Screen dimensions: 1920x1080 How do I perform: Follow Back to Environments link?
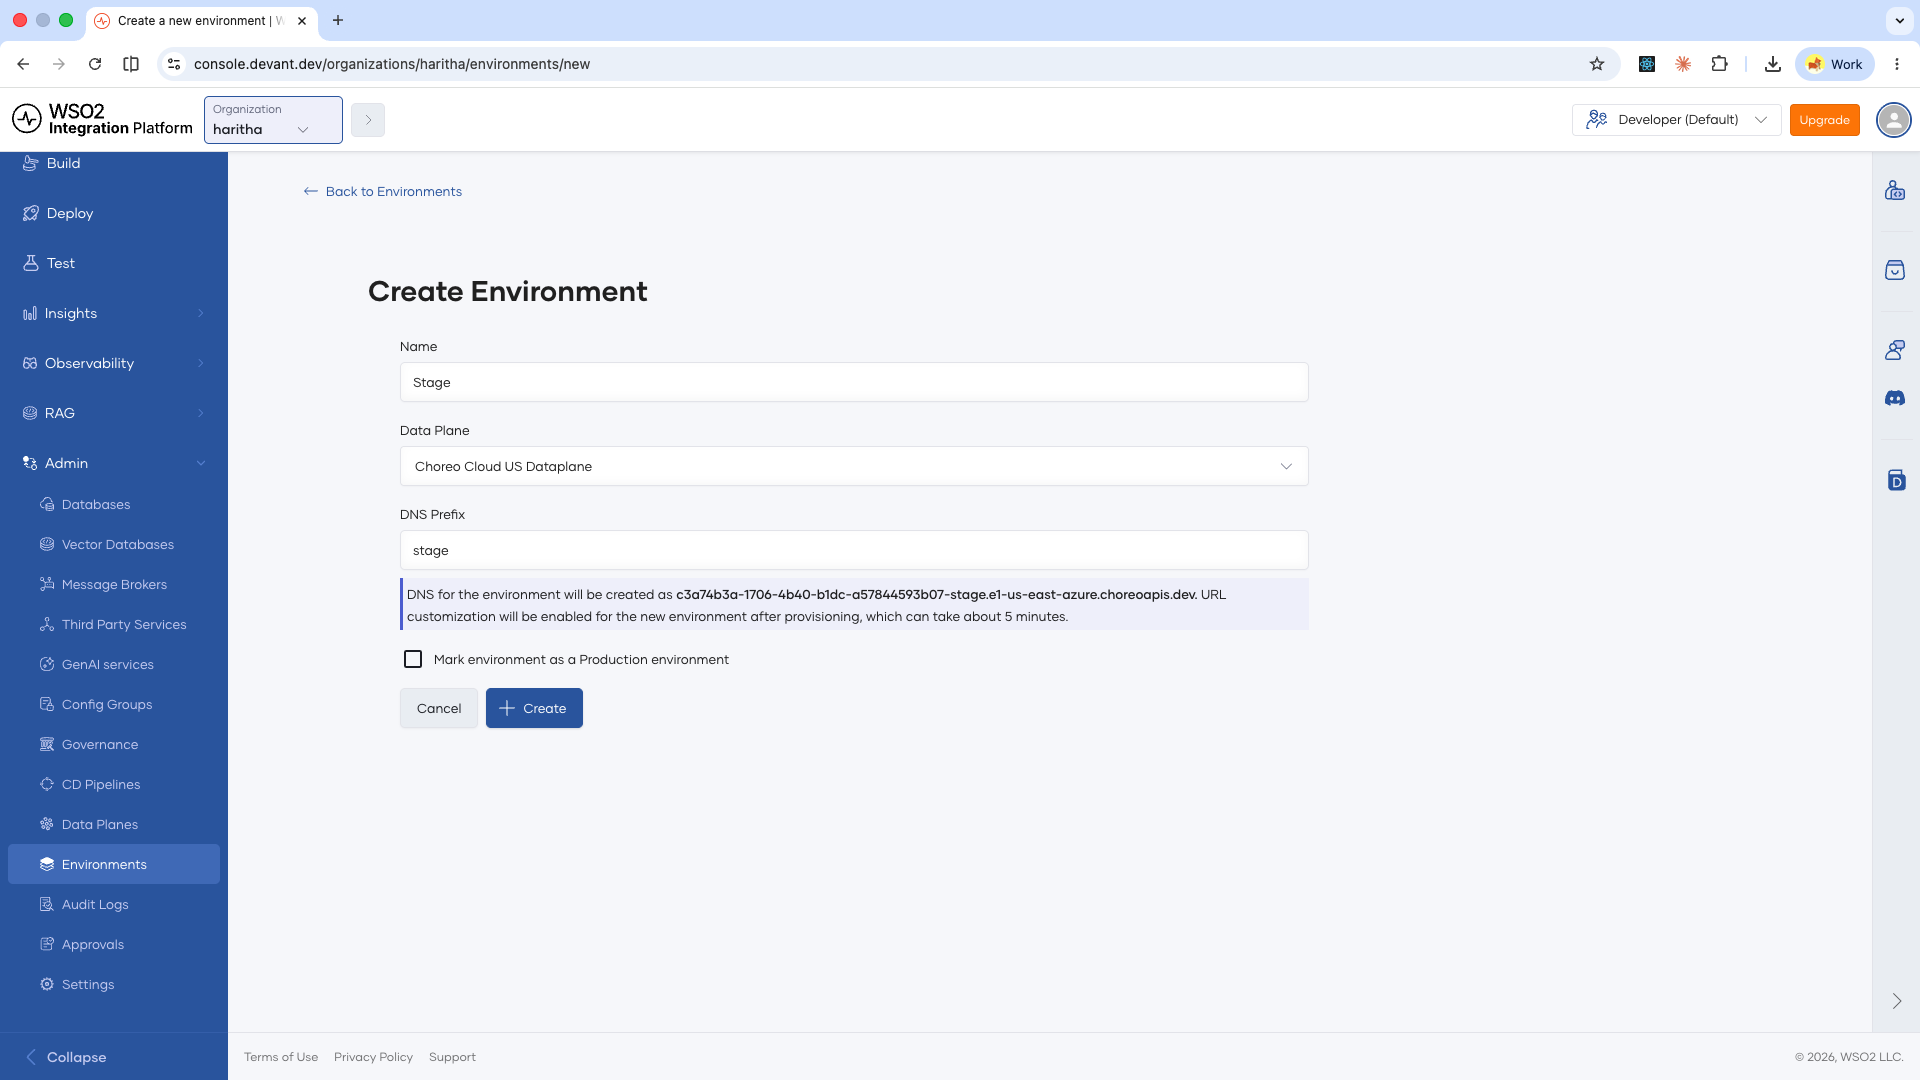pos(383,191)
